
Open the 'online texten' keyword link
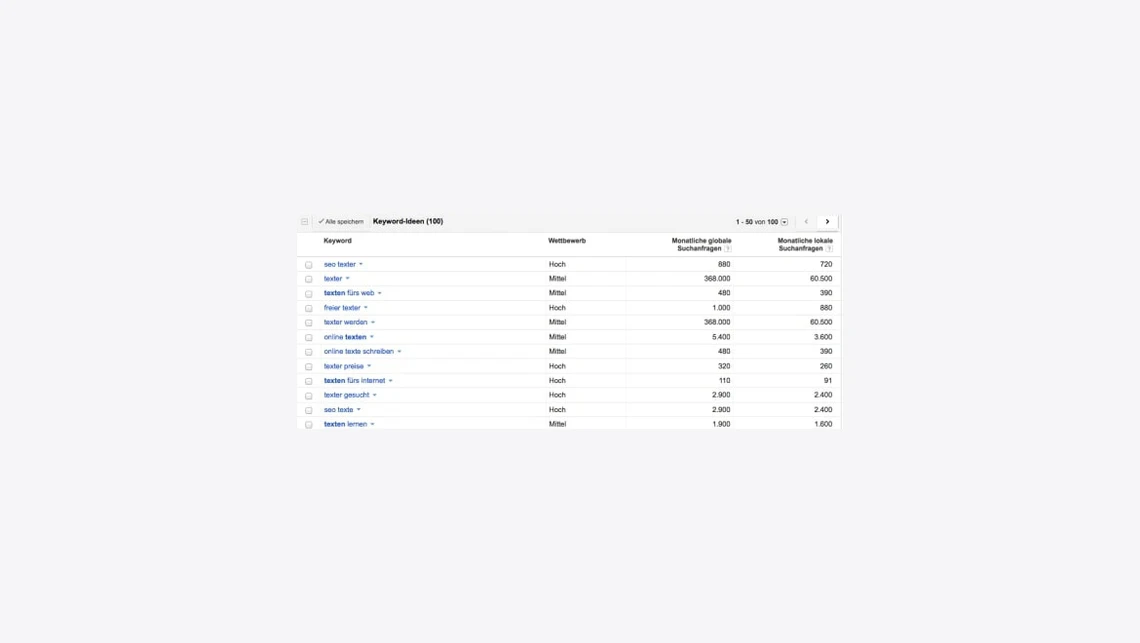pyautogui.click(x=345, y=337)
